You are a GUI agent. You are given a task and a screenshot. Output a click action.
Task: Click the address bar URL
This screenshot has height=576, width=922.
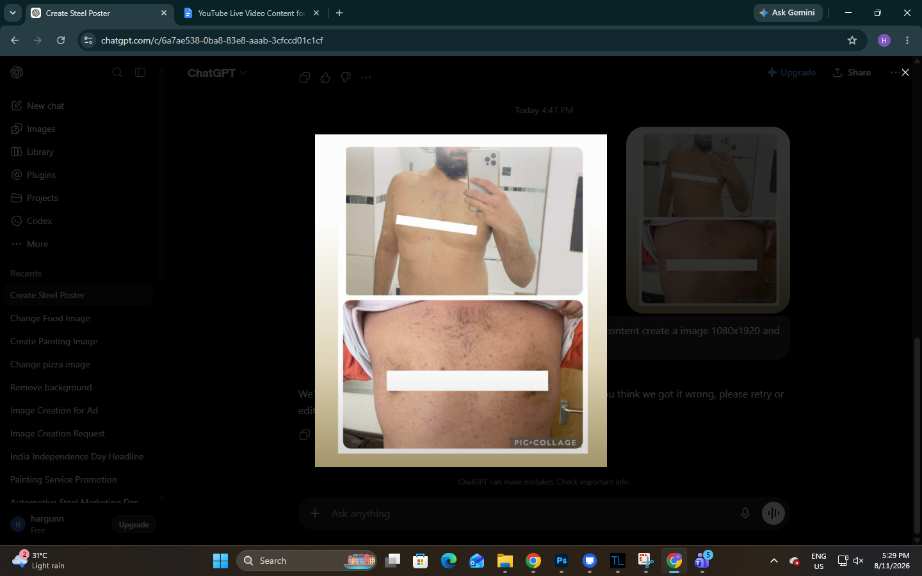(212, 41)
